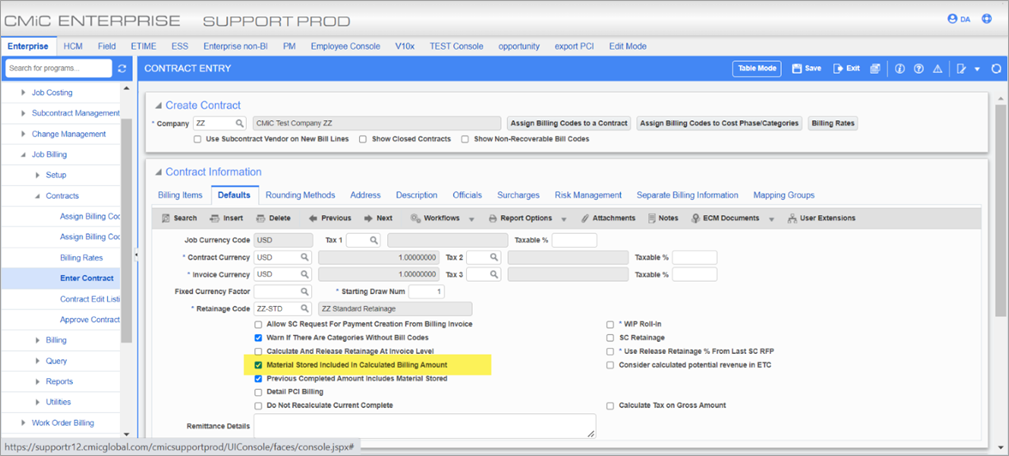Click the Save icon in the header
Viewport: 1009px width, 456px height.
[x=796, y=68]
